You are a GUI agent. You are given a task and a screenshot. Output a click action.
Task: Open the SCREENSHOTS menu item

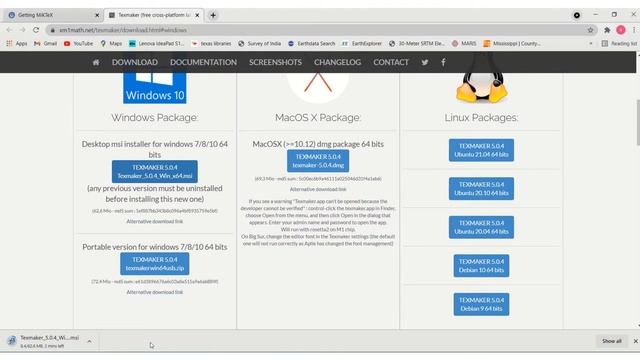coord(276,62)
